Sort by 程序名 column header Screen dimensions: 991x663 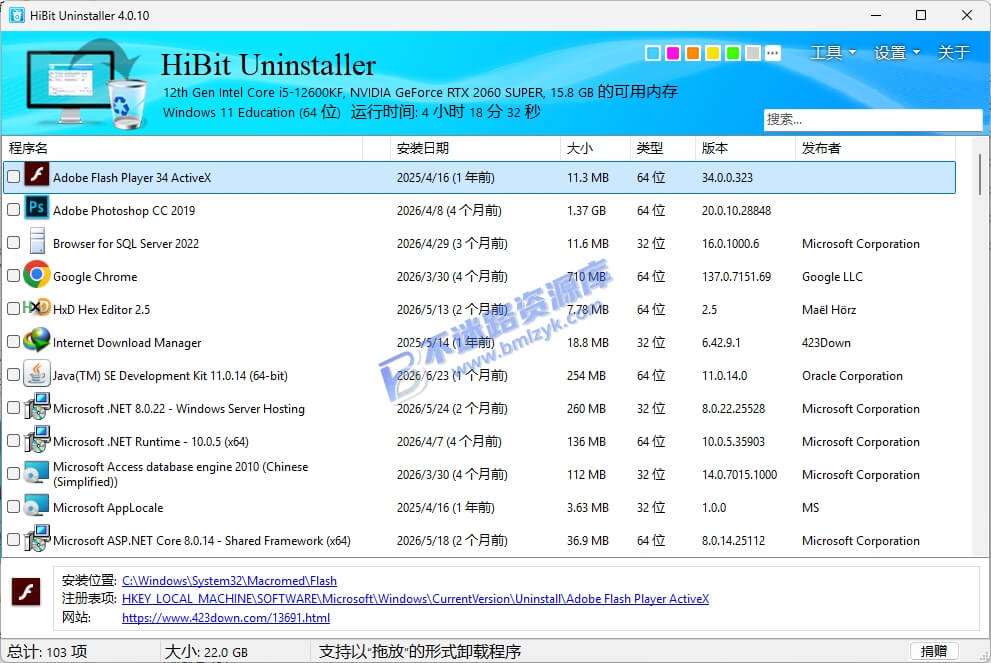click(182, 148)
